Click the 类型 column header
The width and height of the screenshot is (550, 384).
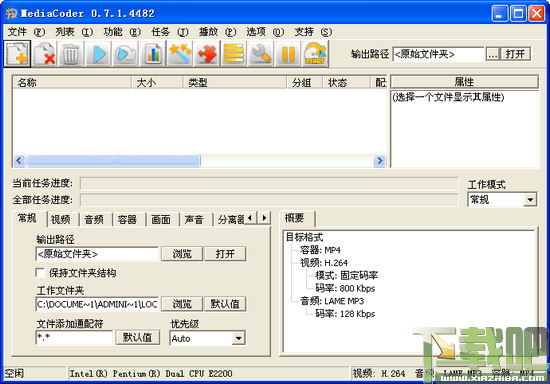(x=235, y=83)
